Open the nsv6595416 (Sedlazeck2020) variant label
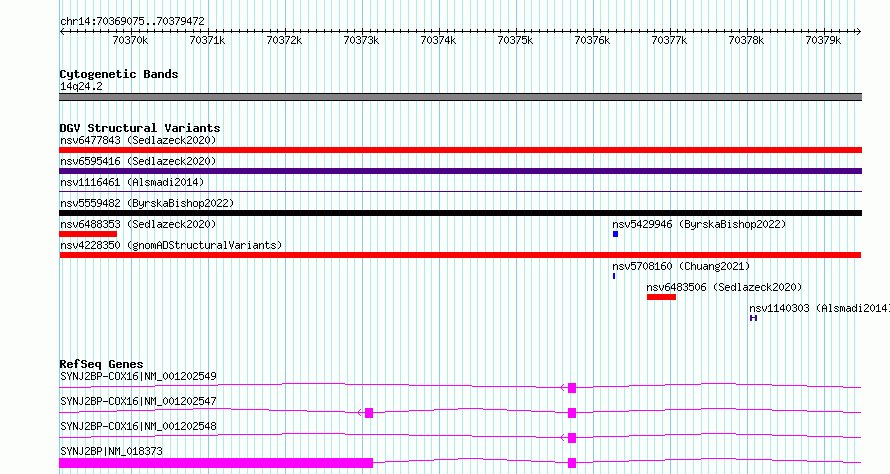The height and width of the screenshot is (474, 890). [x=138, y=161]
